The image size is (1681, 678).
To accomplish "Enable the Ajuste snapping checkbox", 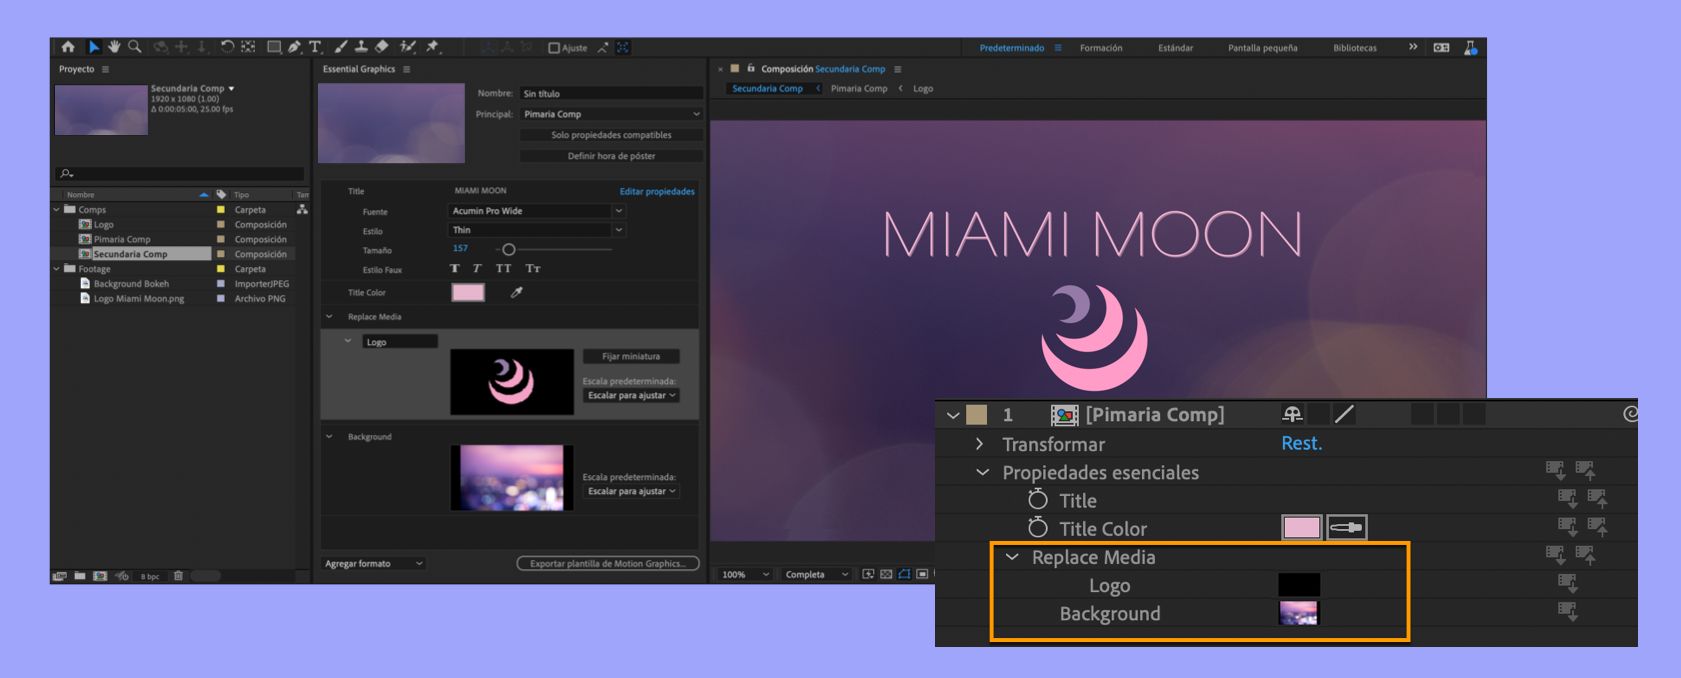I will click(554, 48).
